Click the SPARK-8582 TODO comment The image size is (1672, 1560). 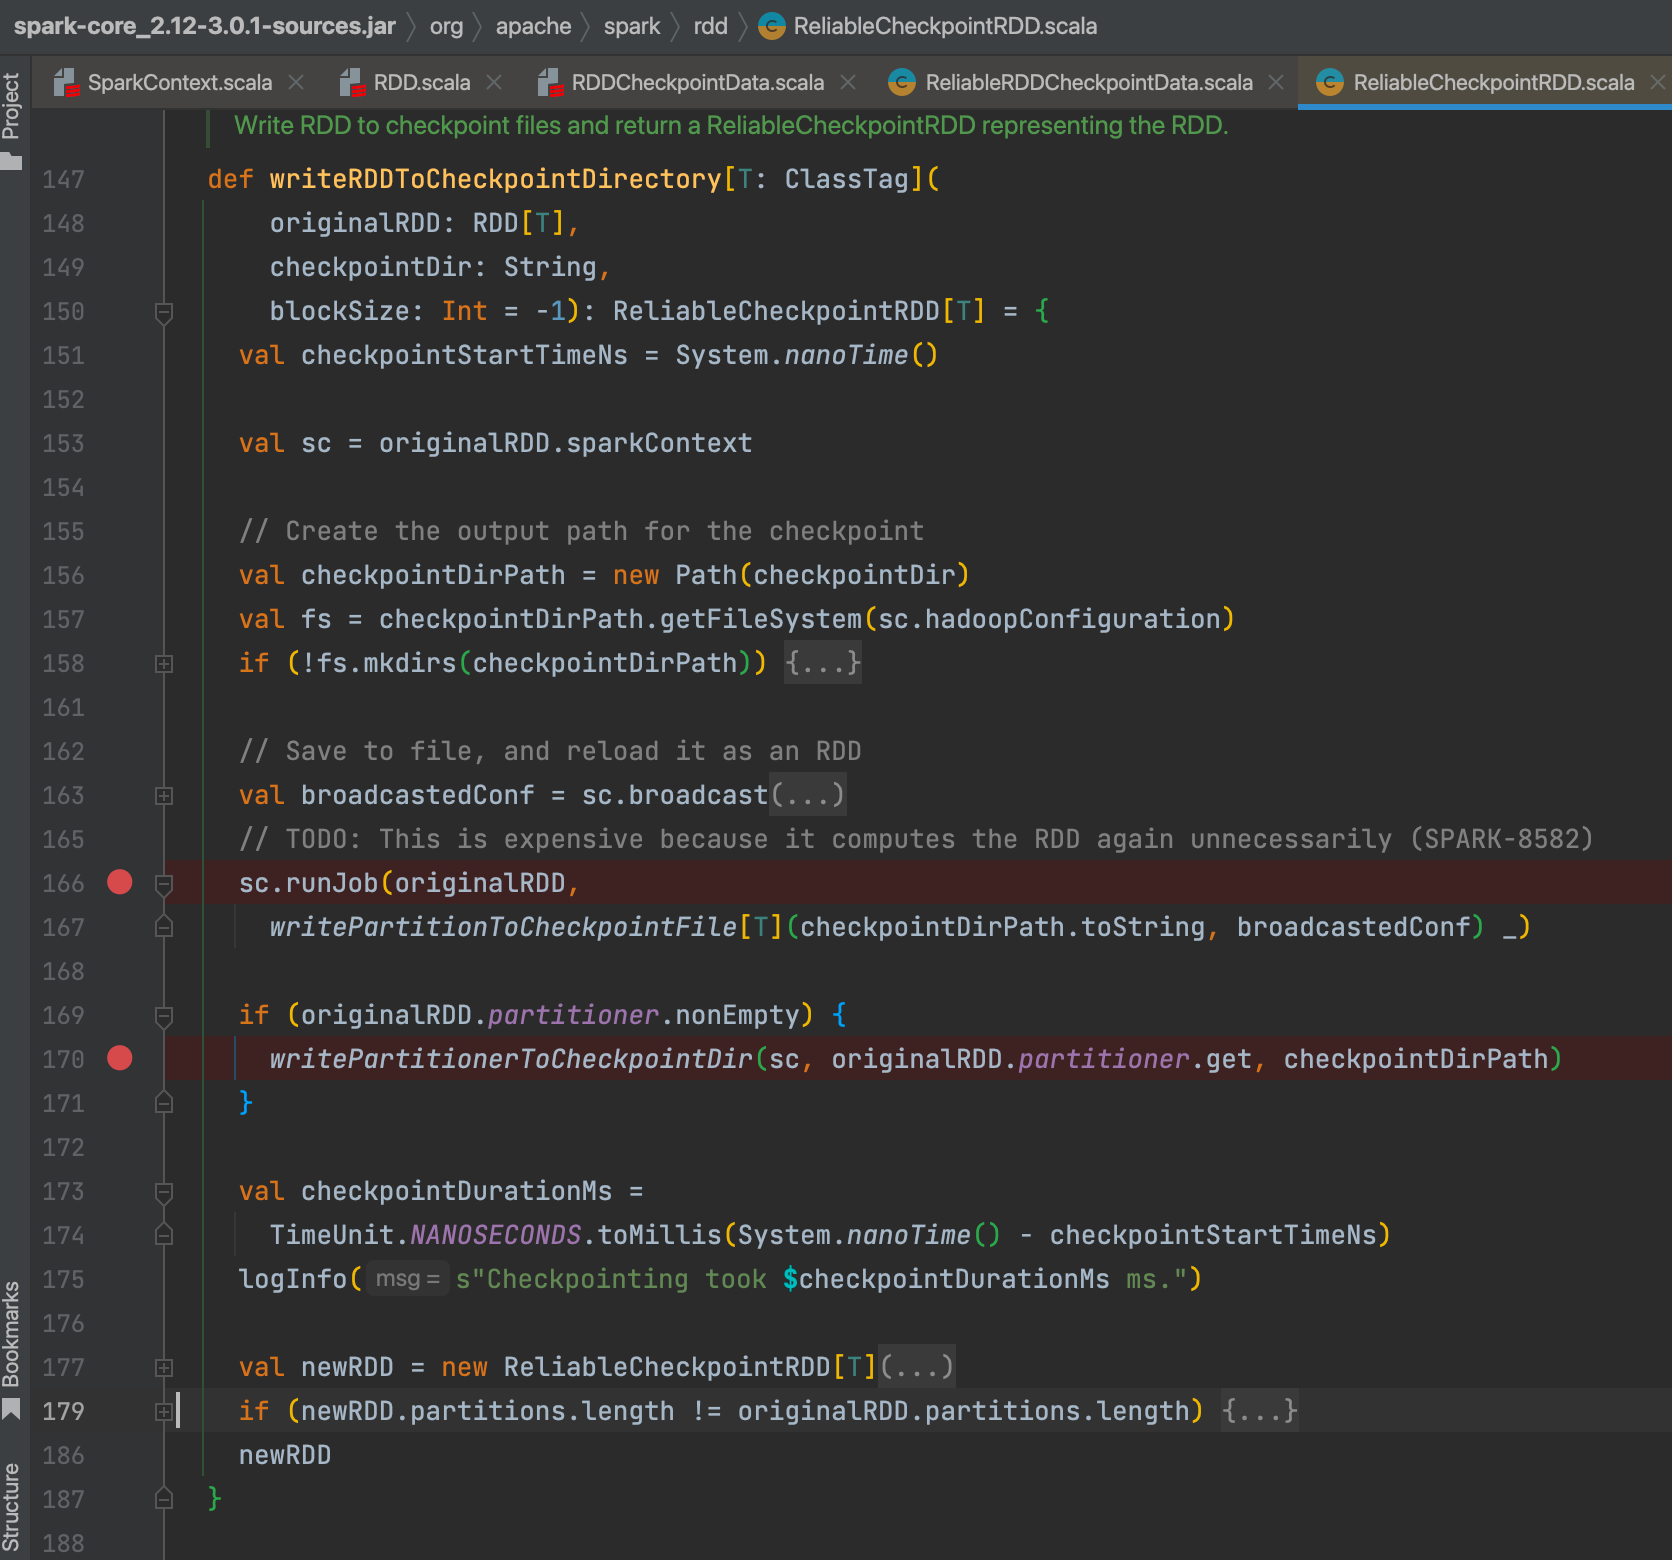point(916,839)
